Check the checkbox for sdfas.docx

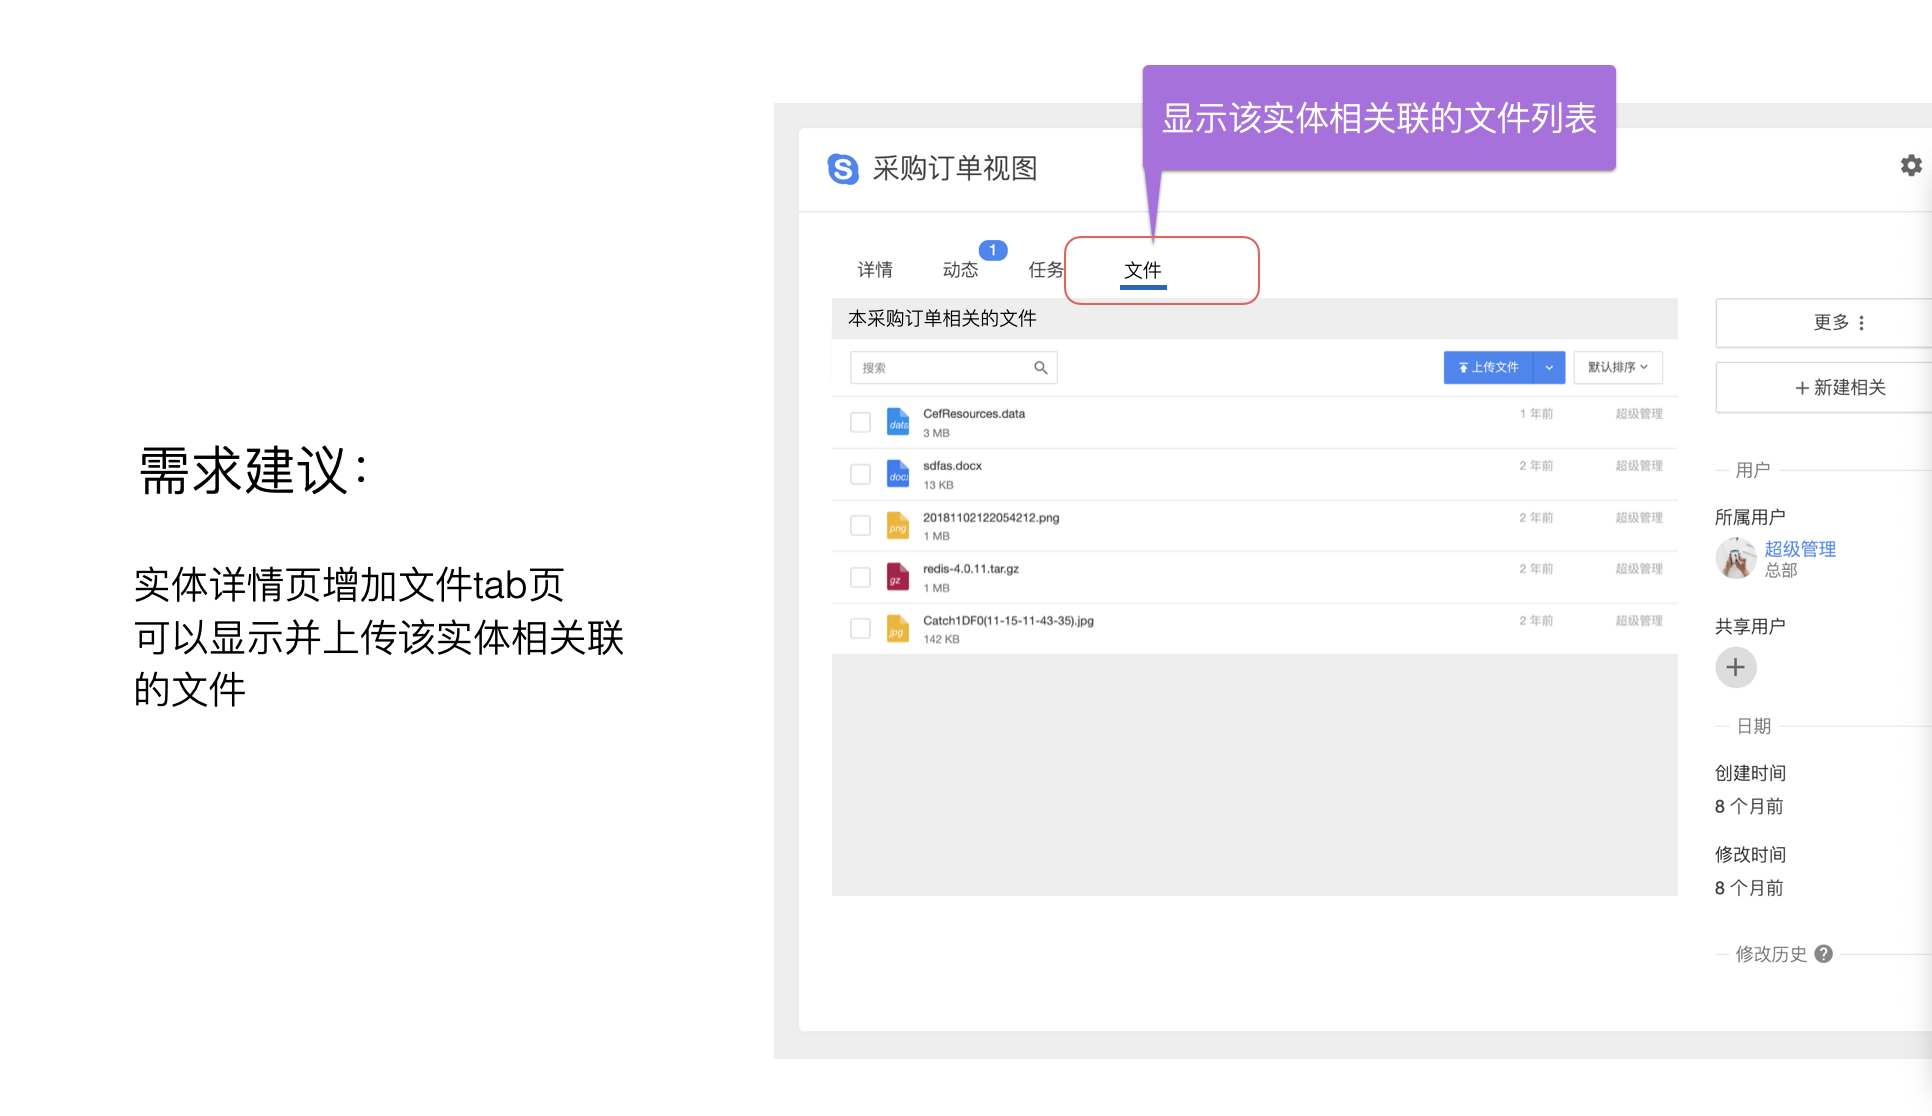coord(860,473)
